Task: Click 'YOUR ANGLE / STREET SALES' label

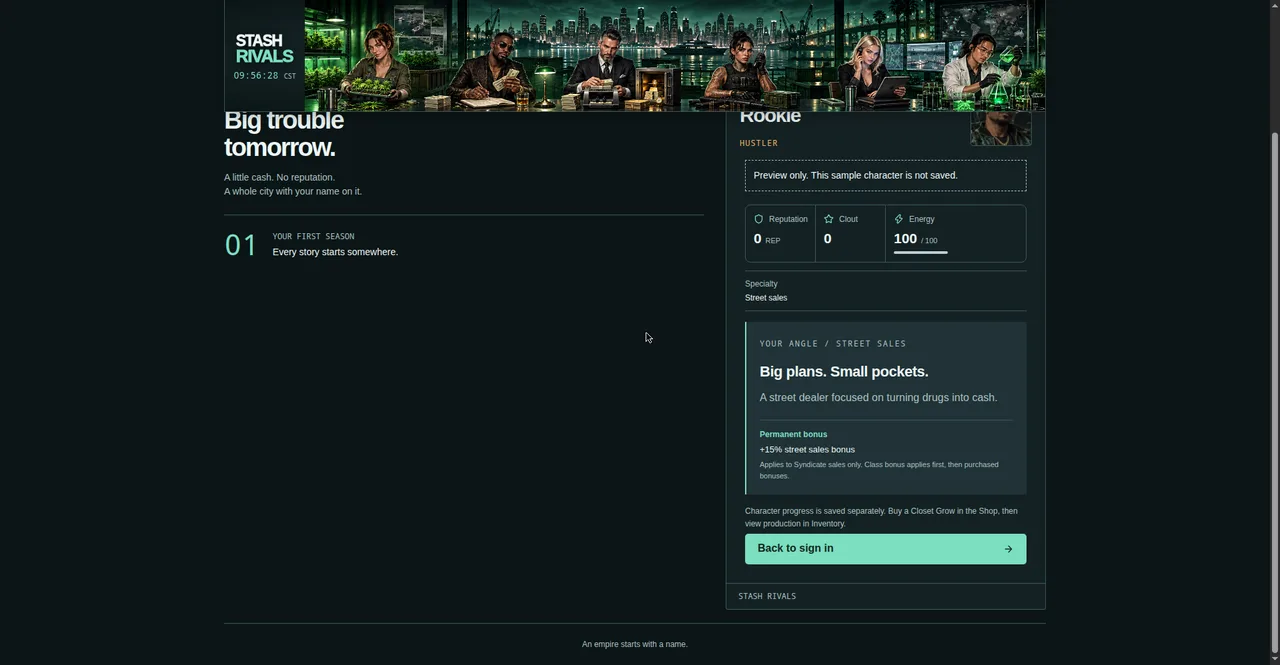Action: coord(833,344)
